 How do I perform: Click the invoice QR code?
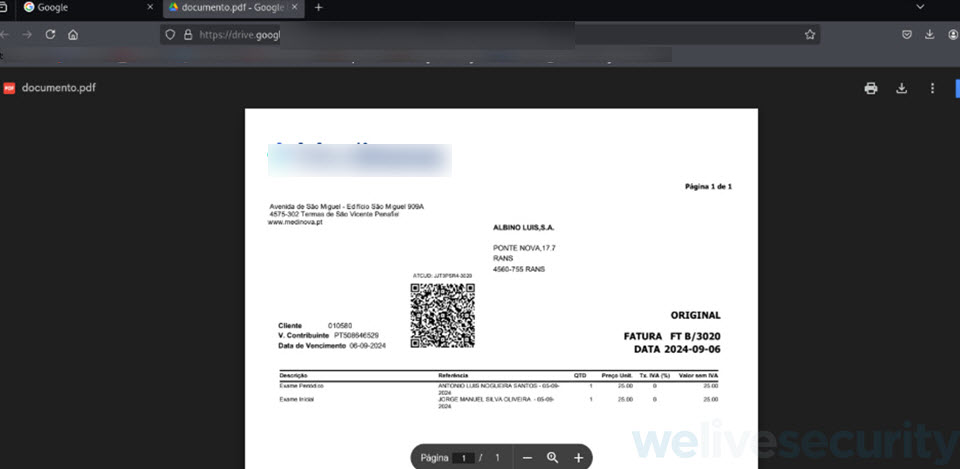[x=443, y=315]
